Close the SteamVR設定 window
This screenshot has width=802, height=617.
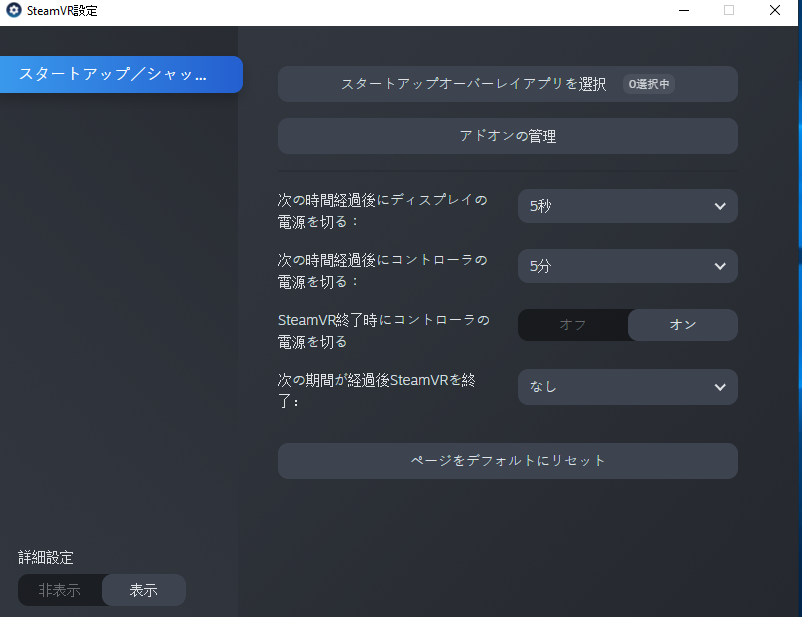pos(774,10)
